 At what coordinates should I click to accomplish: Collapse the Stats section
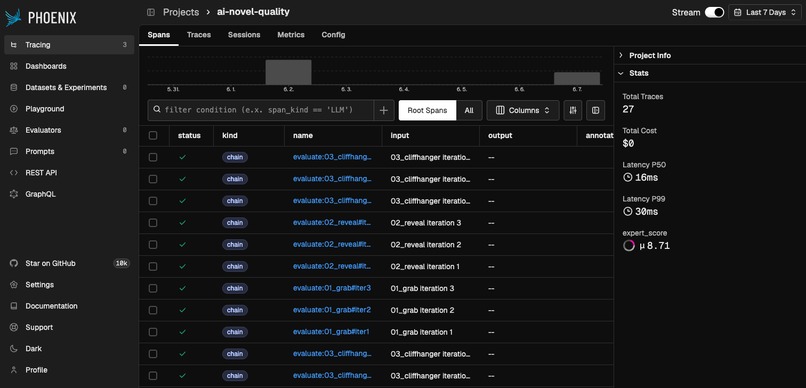click(710, 73)
